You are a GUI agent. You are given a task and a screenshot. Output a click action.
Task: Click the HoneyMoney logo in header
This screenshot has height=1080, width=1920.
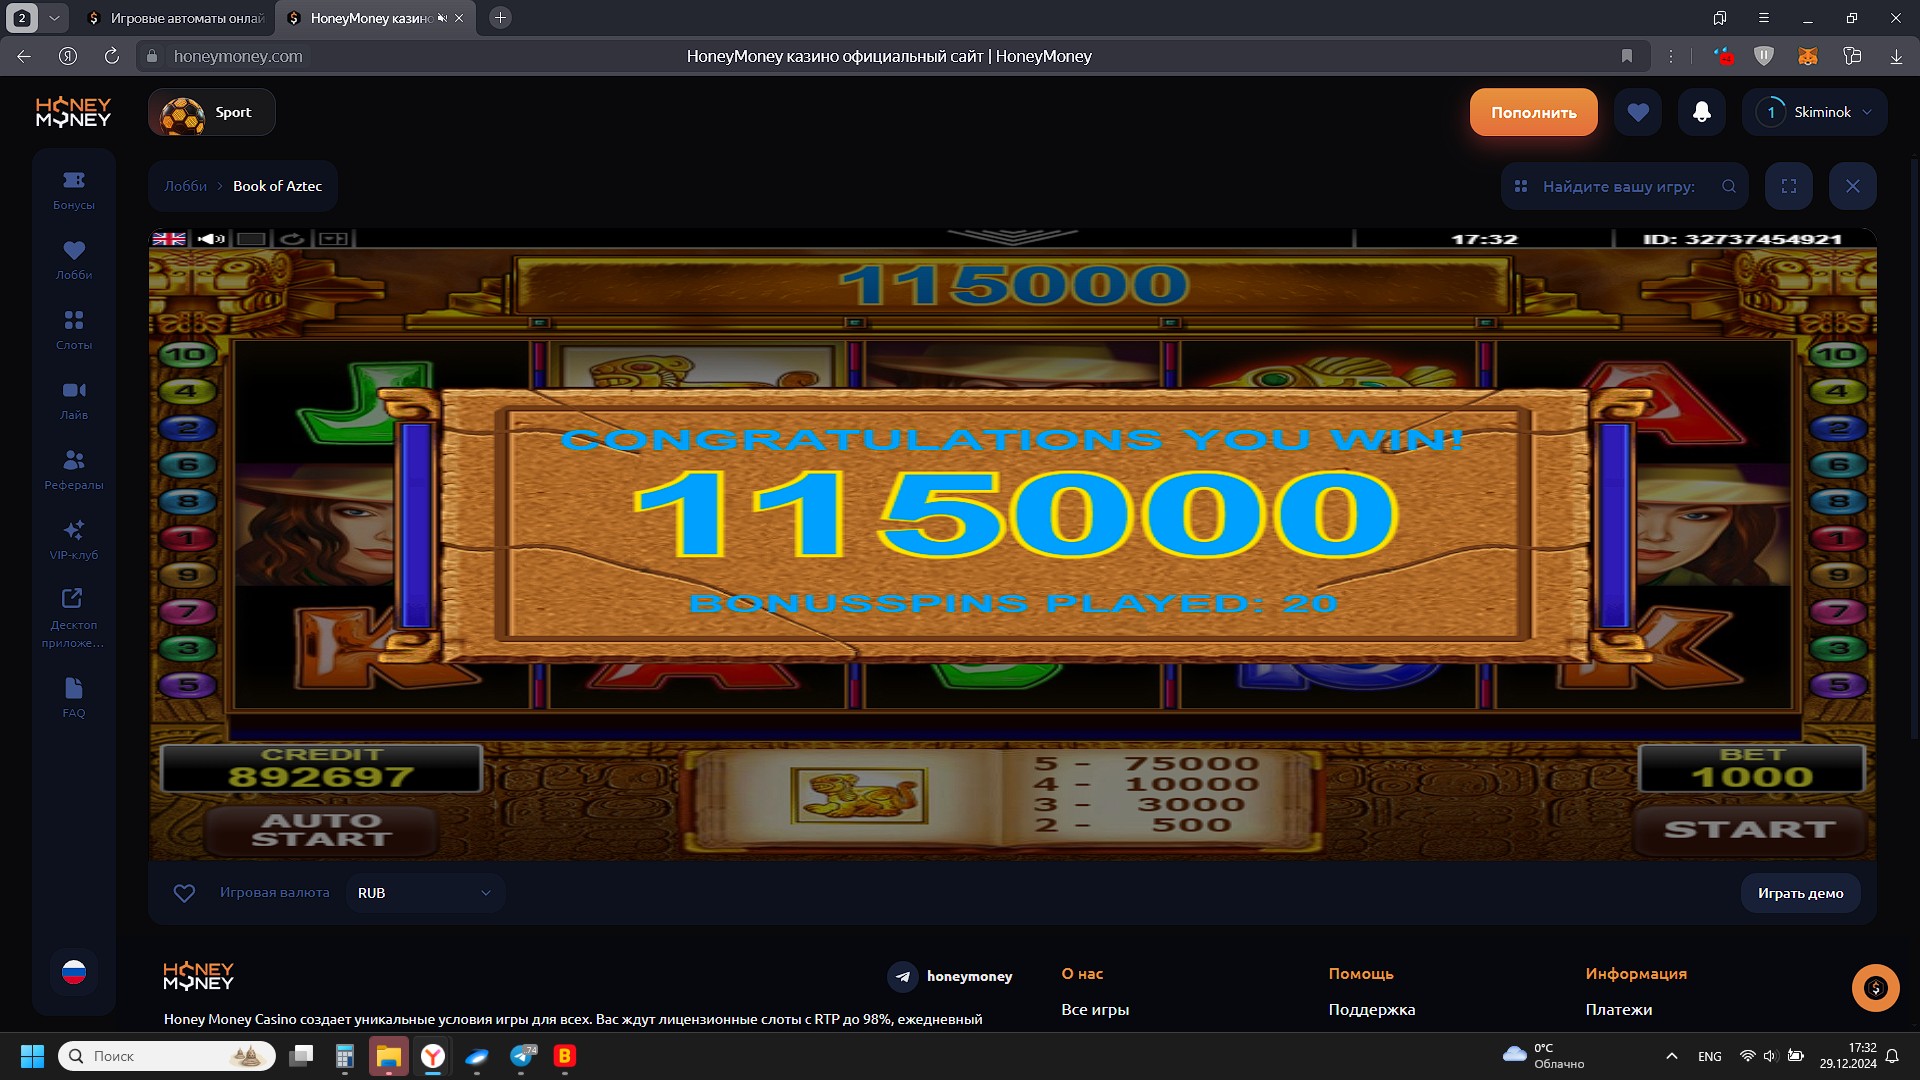pos(73,112)
